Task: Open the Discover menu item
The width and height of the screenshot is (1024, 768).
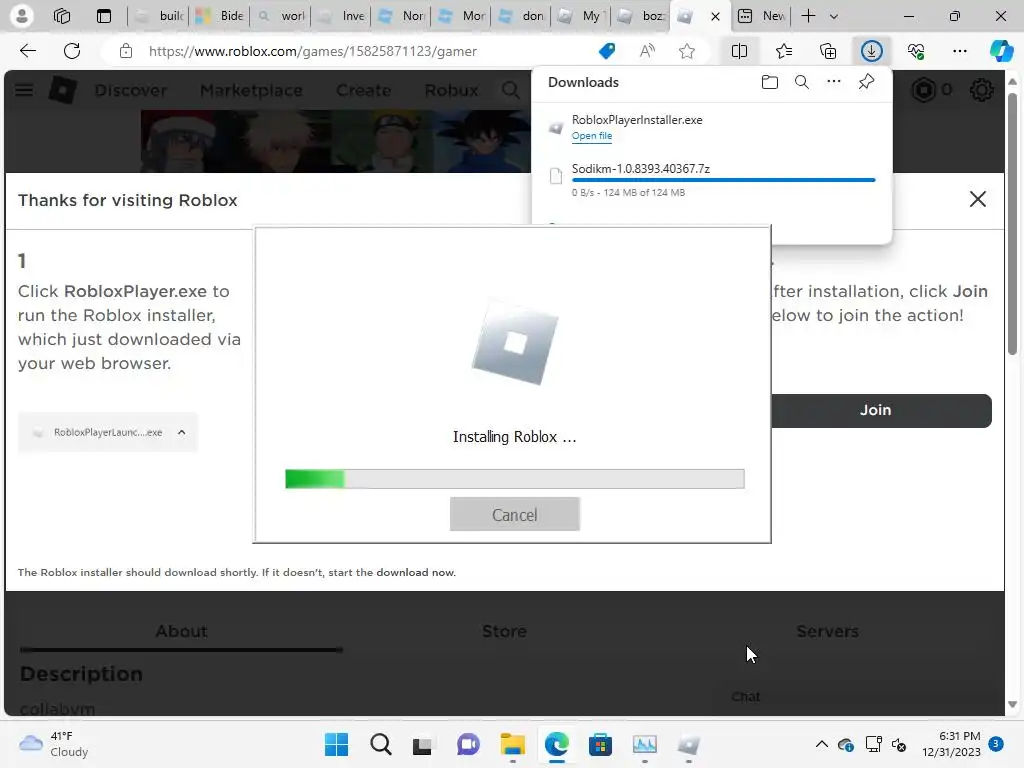Action: (x=131, y=90)
